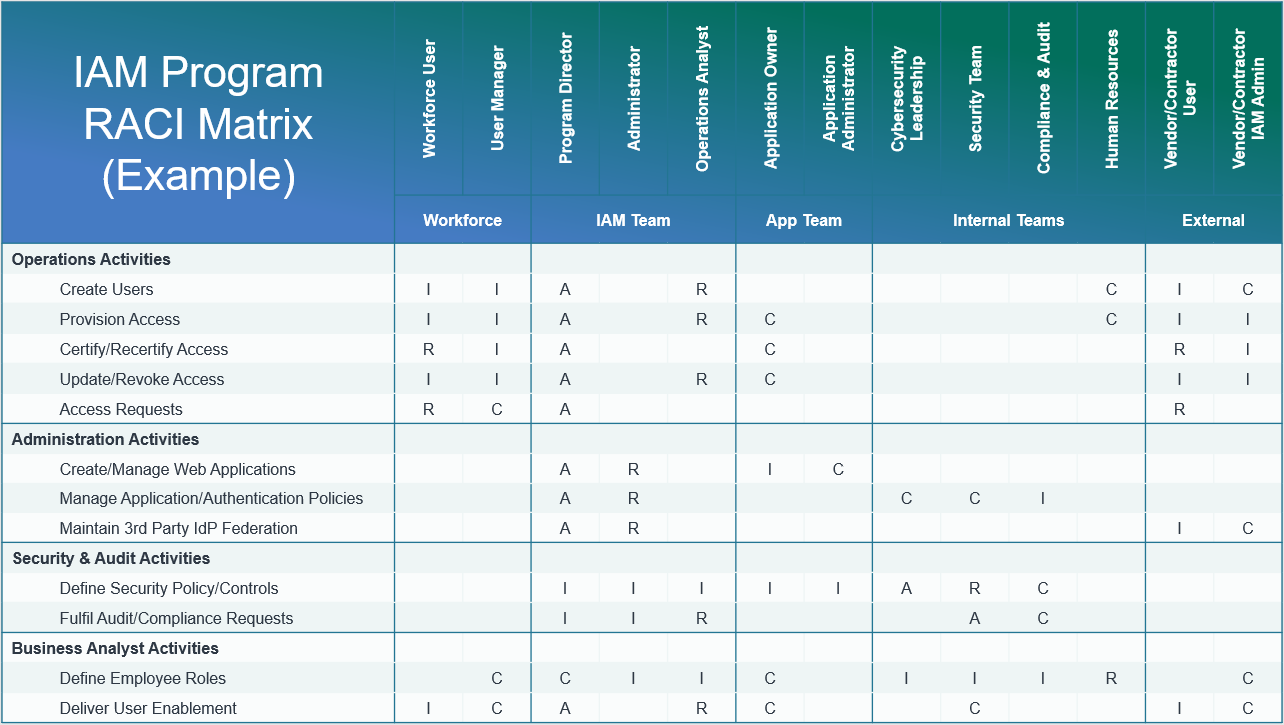Click the App Team group header
The width and height of the screenshot is (1284, 725).
click(x=804, y=220)
